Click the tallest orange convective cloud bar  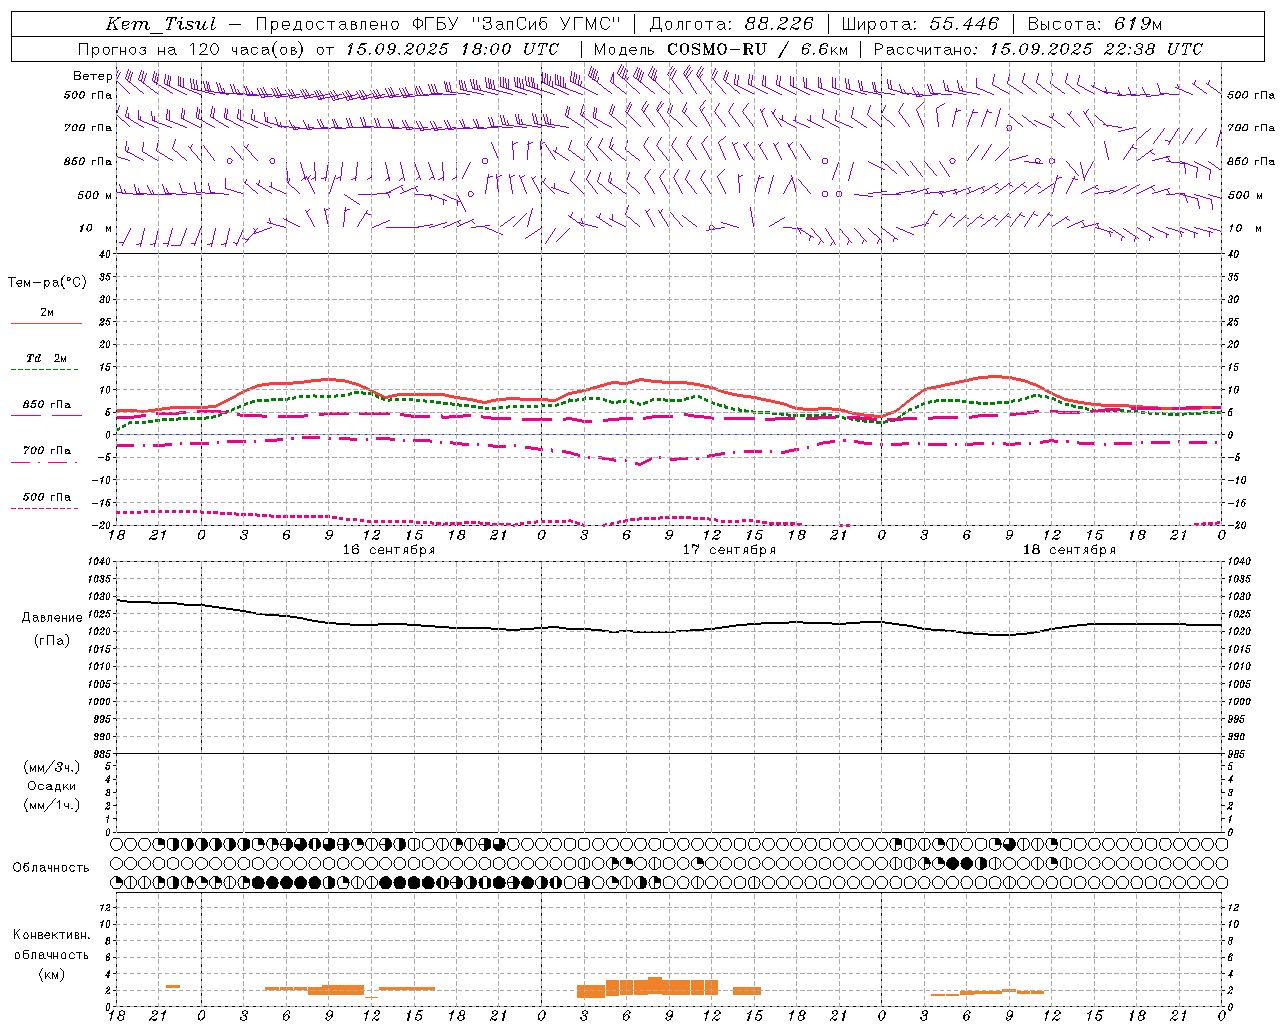[x=655, y=985]
